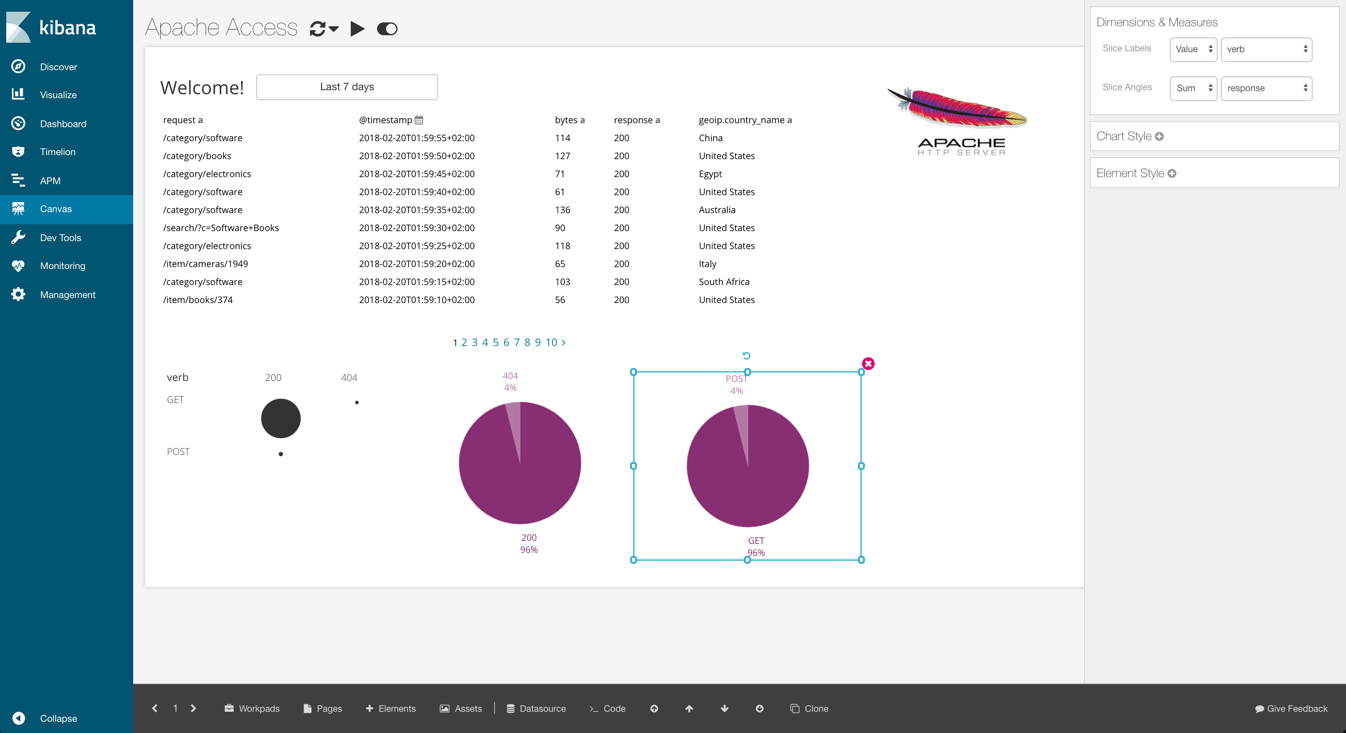Go to page 5 of the data table
Viewport: 1346px width, 733px height.
point(495,342)
